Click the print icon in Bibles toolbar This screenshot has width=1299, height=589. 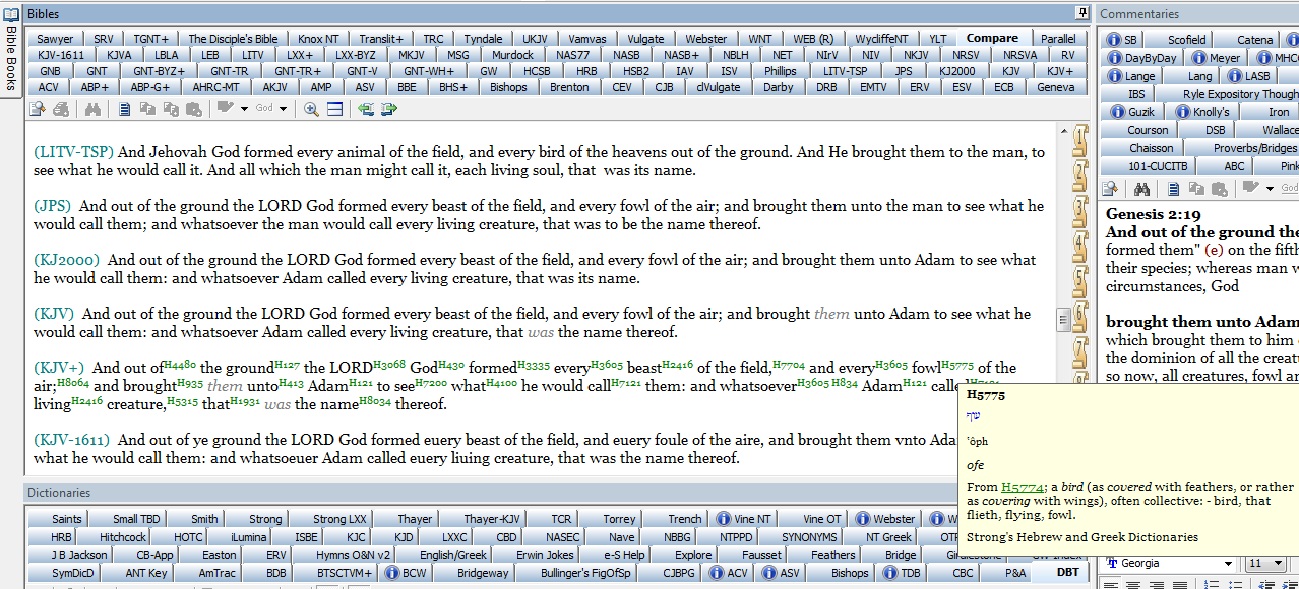[62, 109]
